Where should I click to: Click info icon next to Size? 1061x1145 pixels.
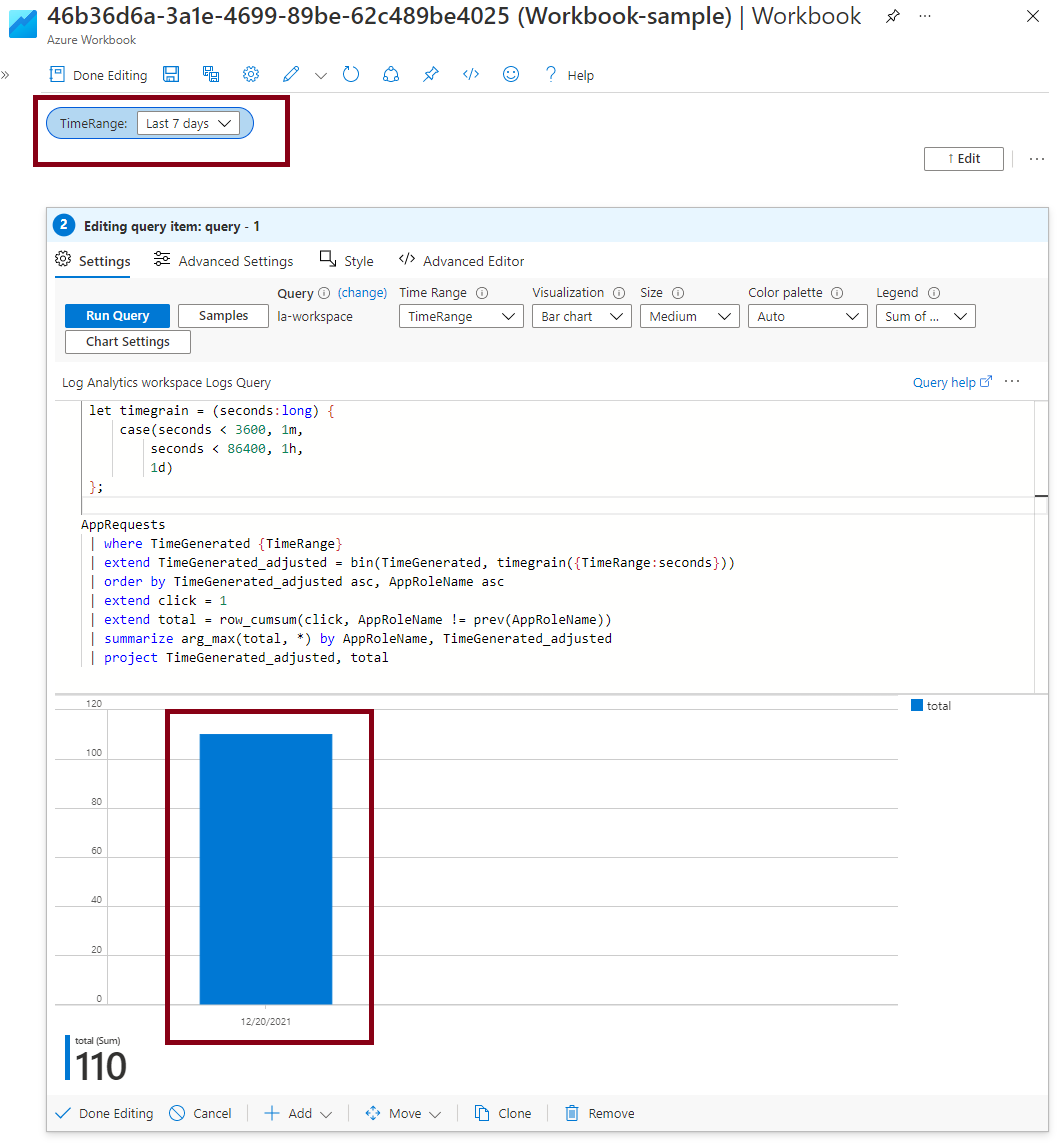click(x=678, y=293)
